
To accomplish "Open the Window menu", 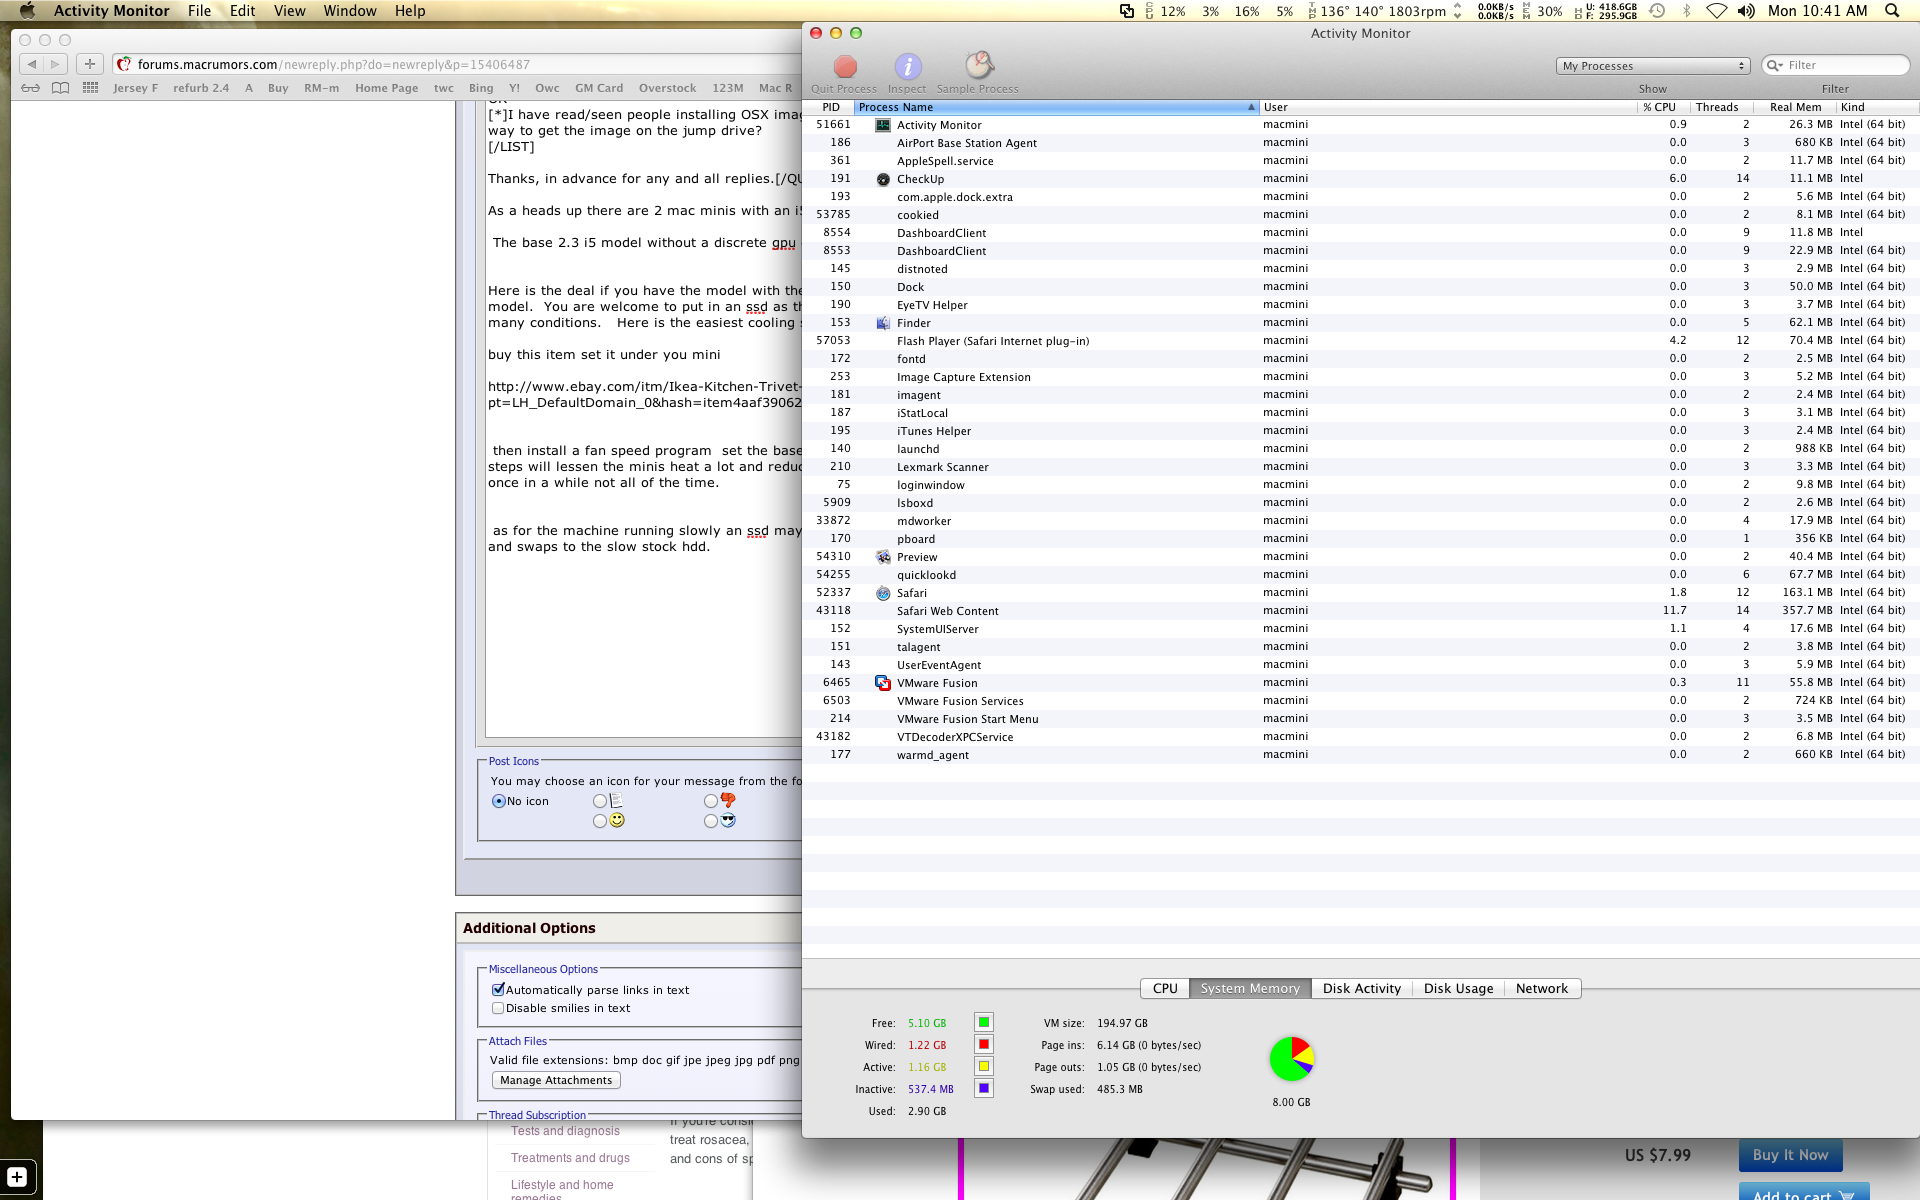I will pyautogui.click(x=350, y=11).
